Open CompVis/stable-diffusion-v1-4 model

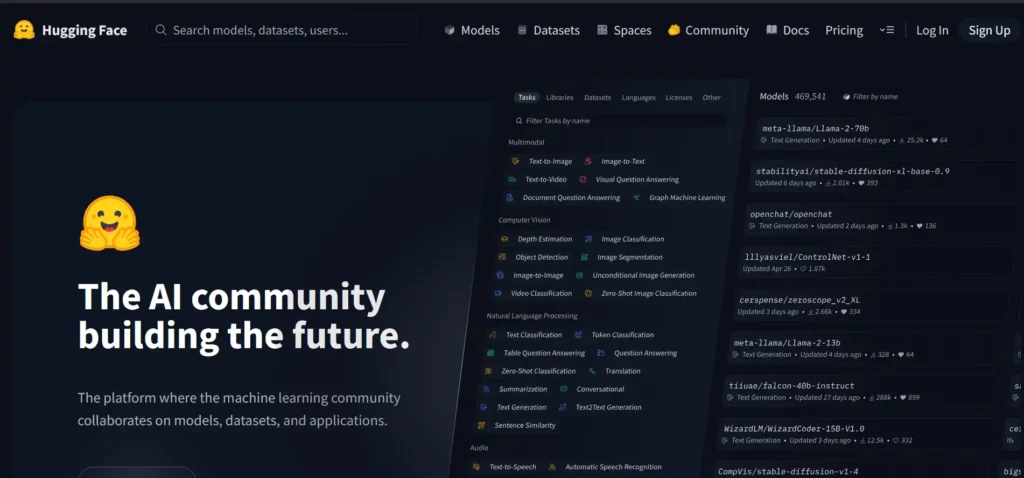coord(850,470)
